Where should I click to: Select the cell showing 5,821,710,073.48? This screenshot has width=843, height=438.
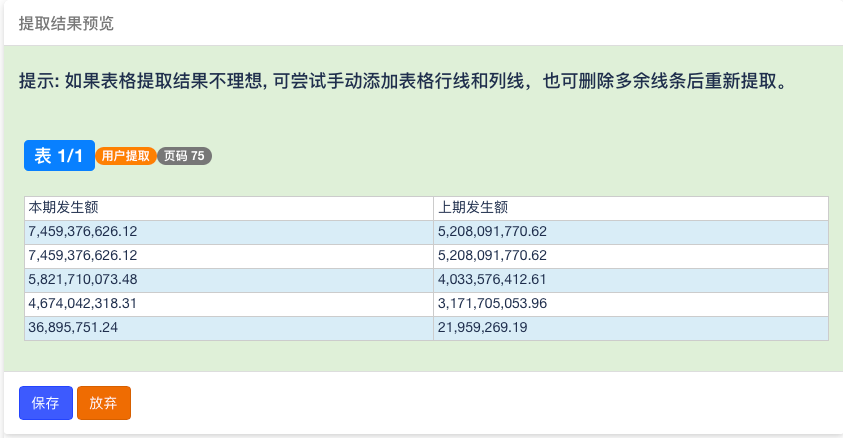coord(229,281)
